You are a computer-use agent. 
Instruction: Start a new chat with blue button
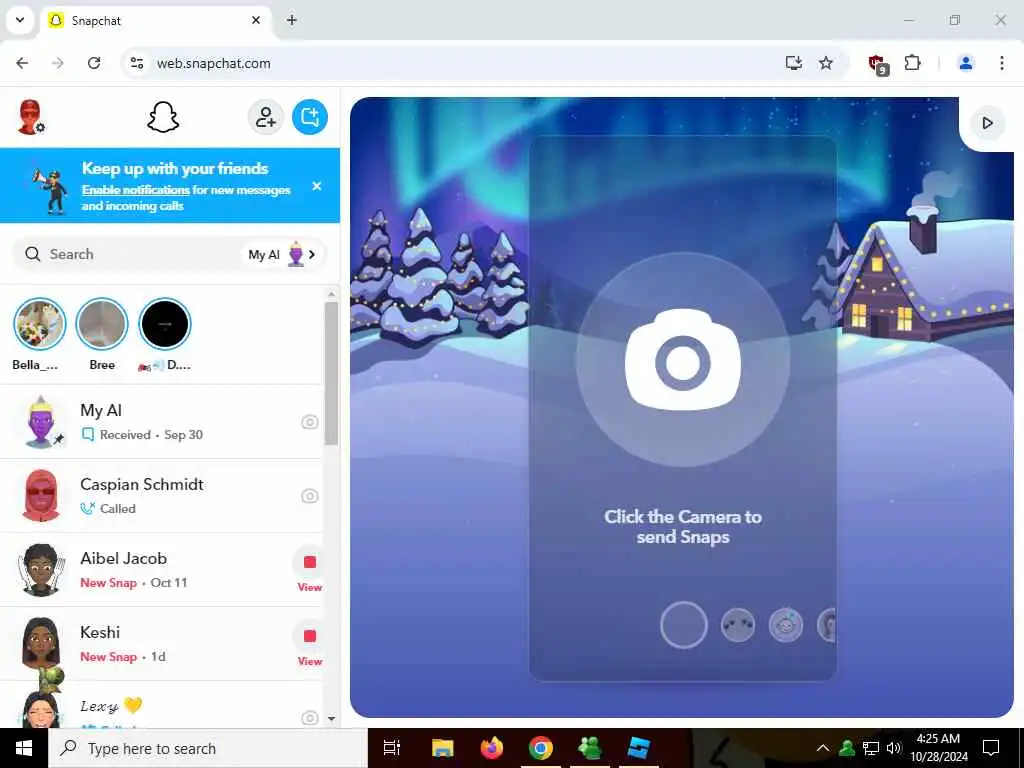pyautogui.click(x=310, y=118)
